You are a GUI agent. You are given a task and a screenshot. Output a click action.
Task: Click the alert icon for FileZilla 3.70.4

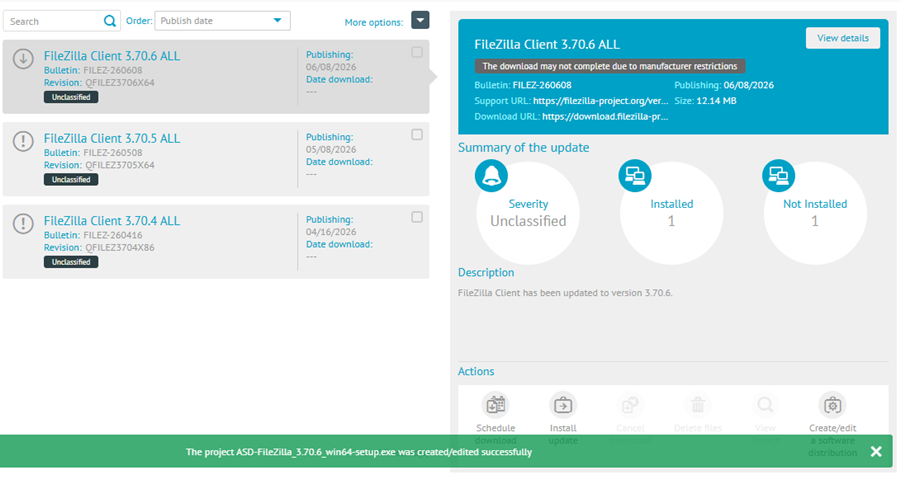tap(23, 224)
